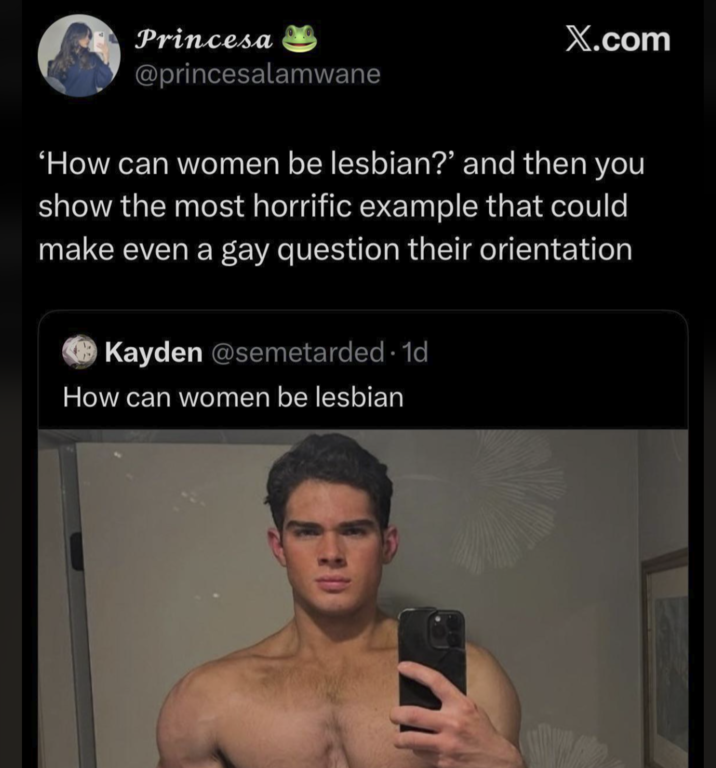Open the quoted tweet header bar
This screenshot has height=768, width=716.
click(363, 352)
